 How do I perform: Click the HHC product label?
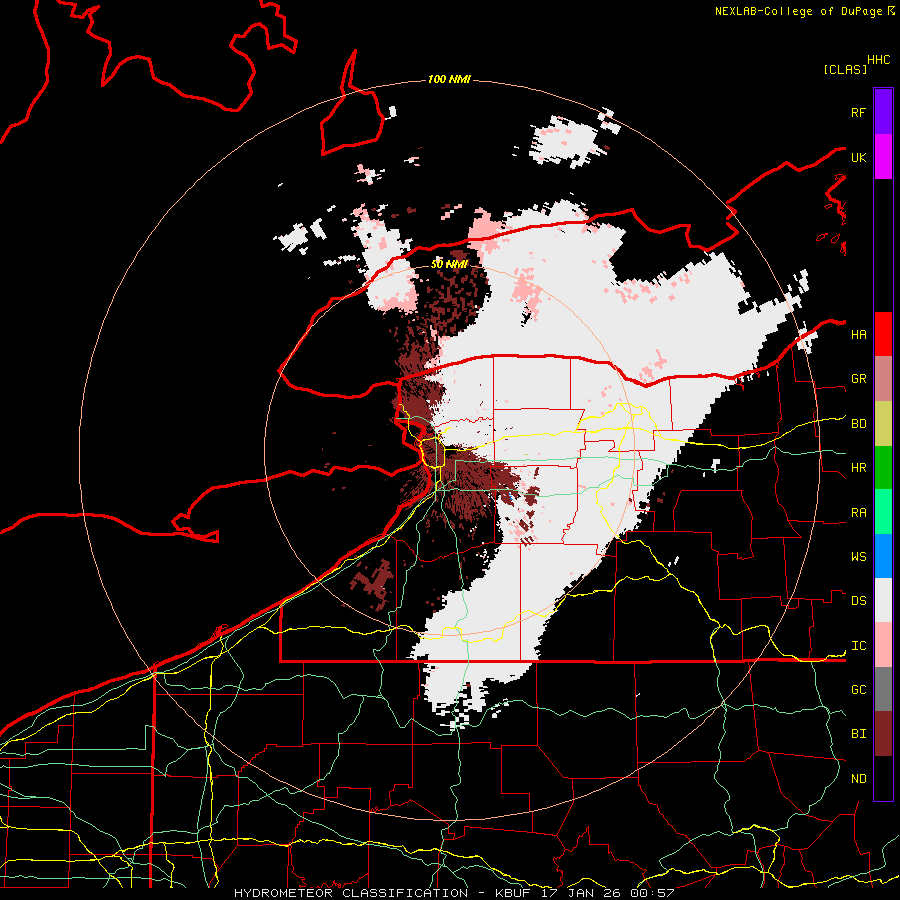click(x=878, y=60)
